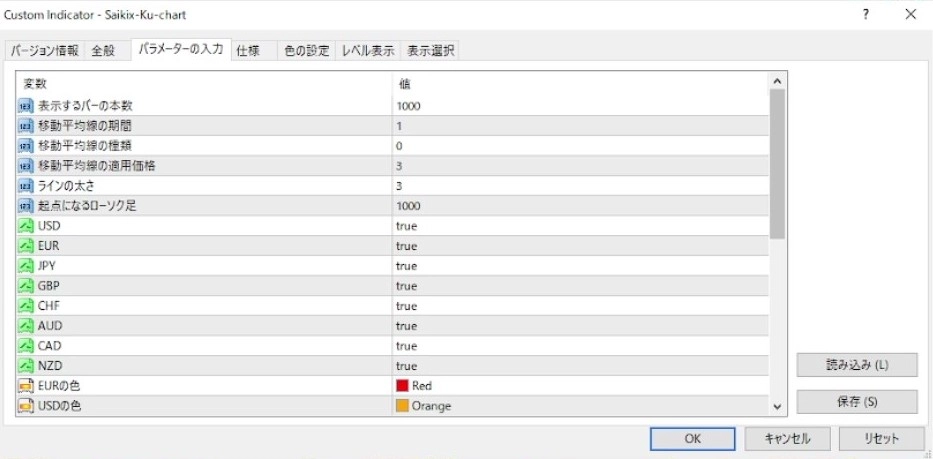This screenshot has width=933, height=459.
Task: Click the boolean icon beside EUR
Action: tap(26, 246)
